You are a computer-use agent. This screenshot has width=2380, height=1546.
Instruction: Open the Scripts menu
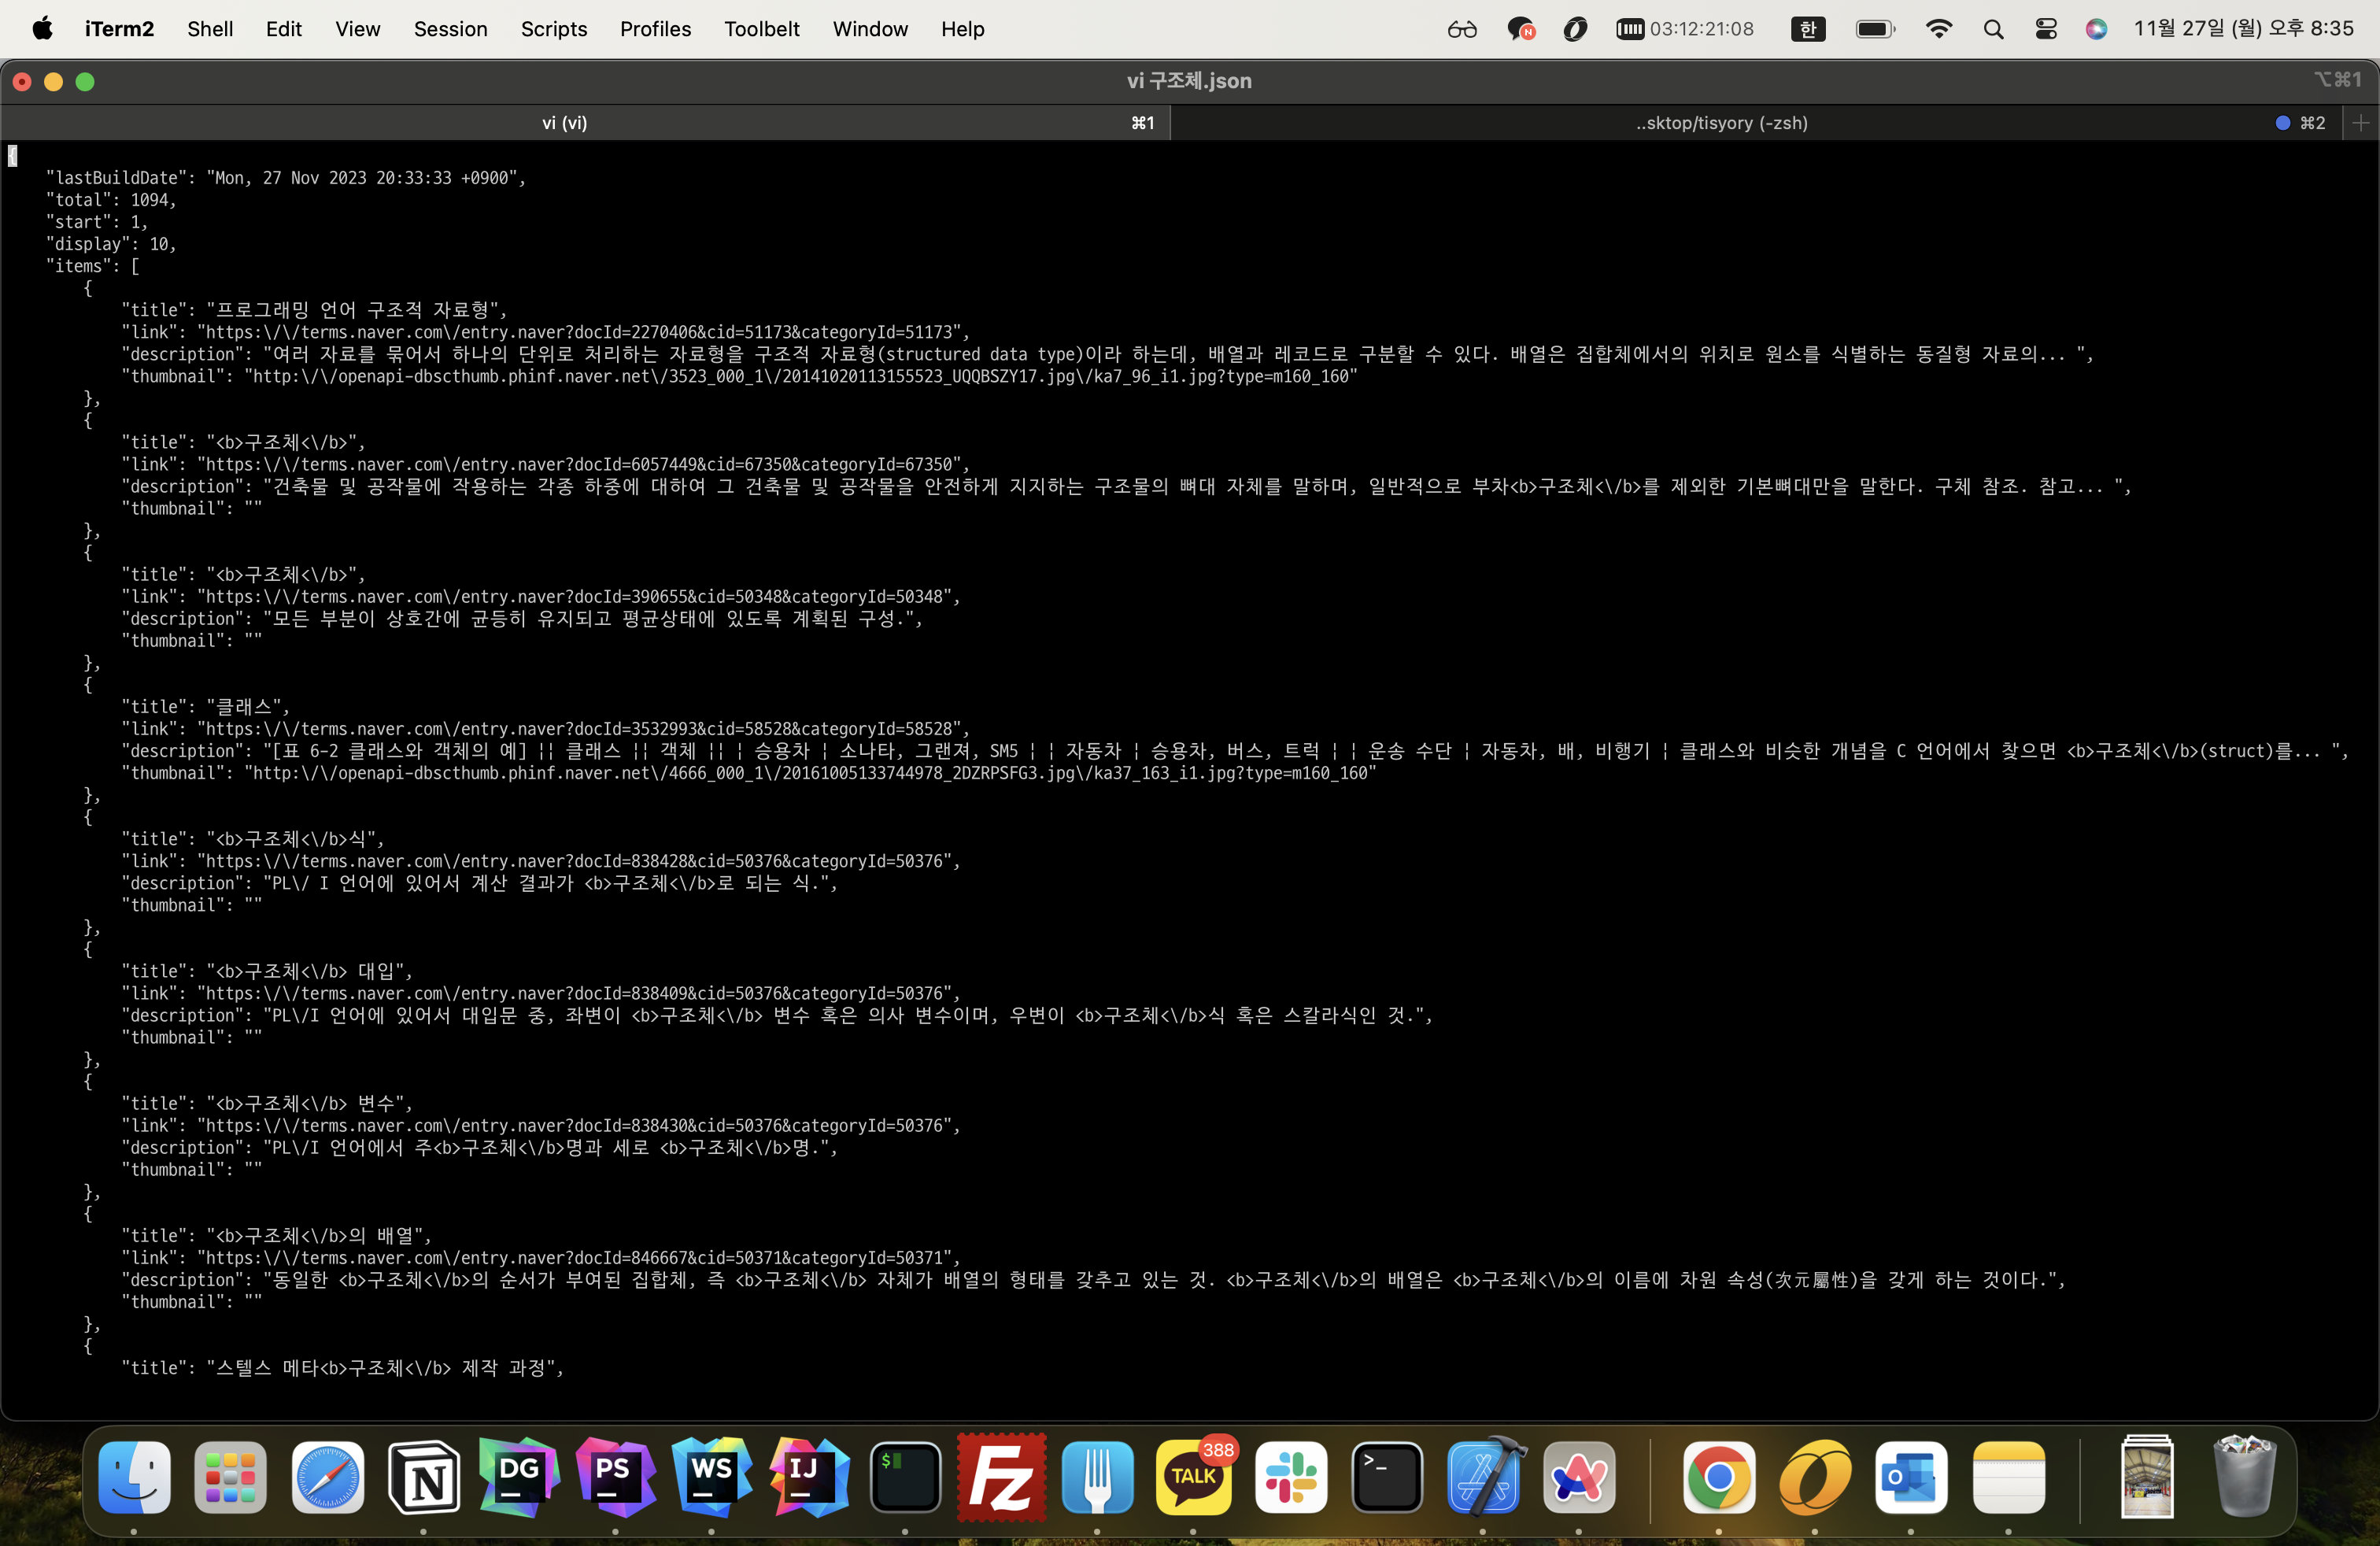[553, 29]
